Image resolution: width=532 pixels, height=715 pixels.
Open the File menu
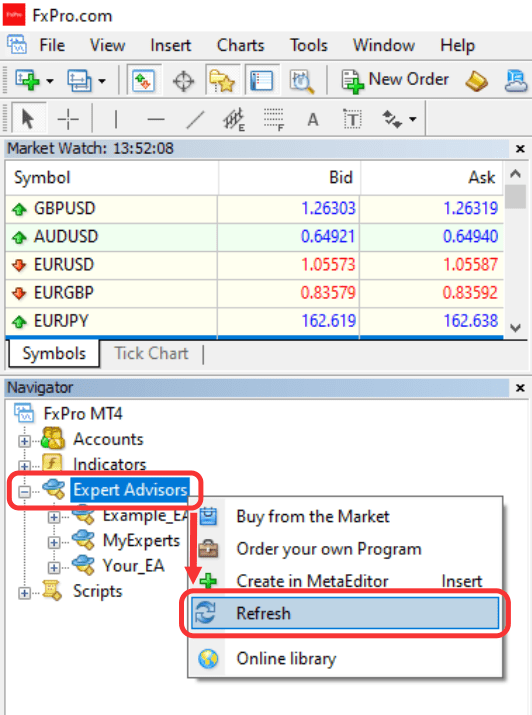point(52,46)
